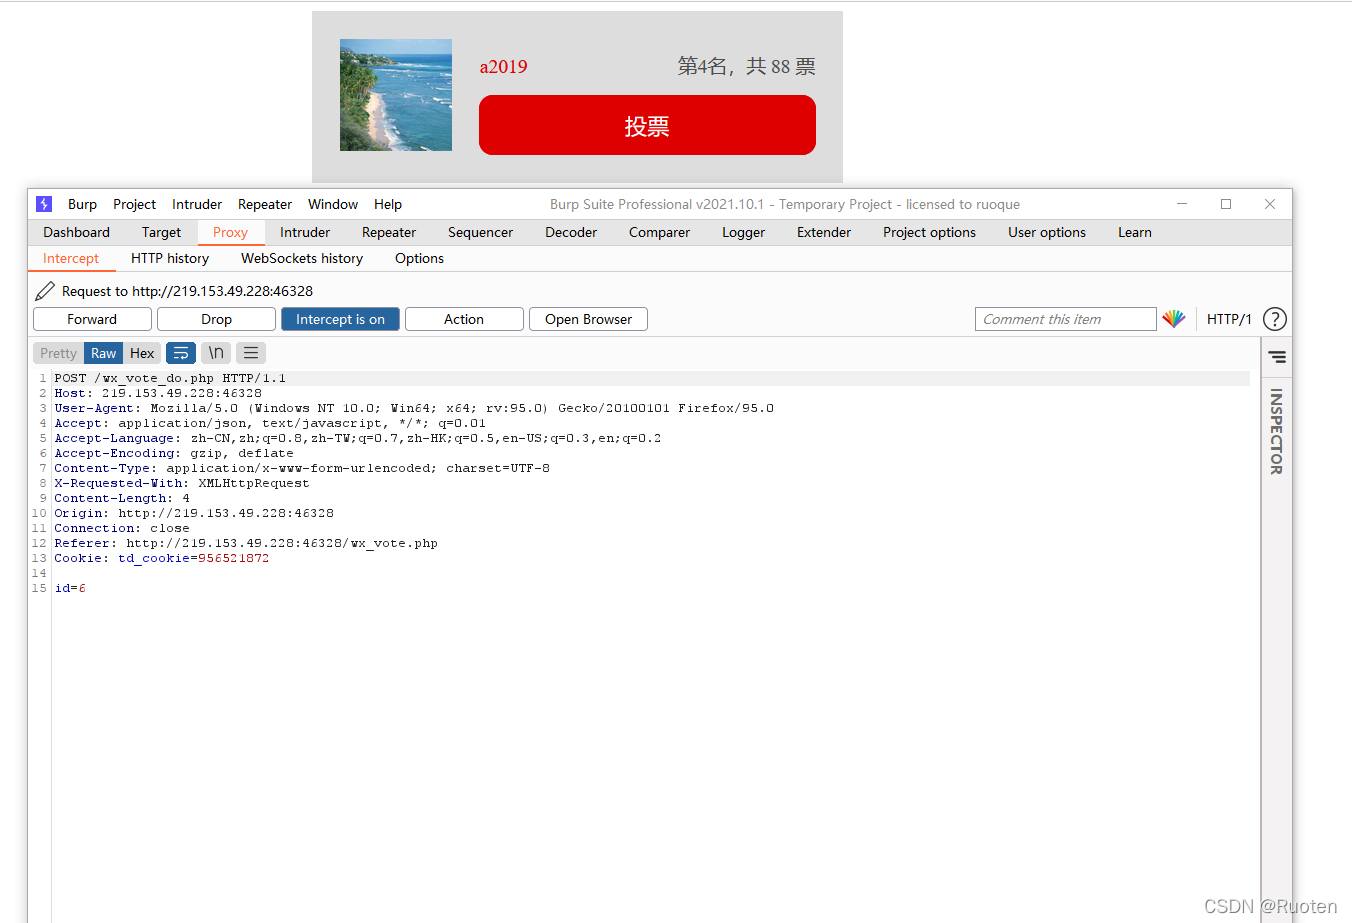Click the red 投票 vote button

(x=647, y=125)
